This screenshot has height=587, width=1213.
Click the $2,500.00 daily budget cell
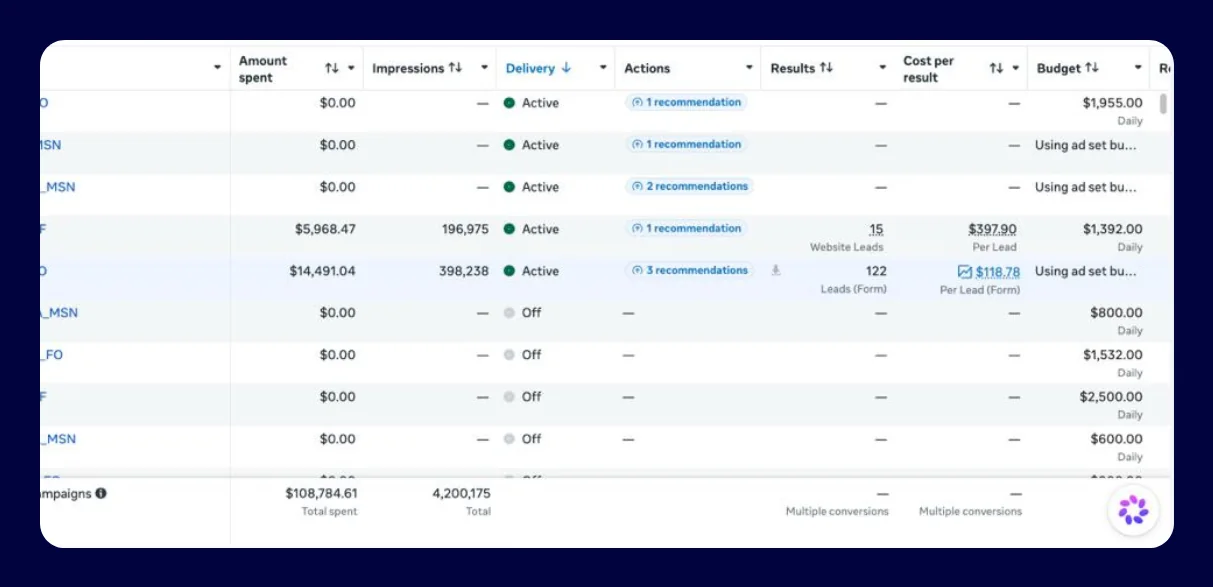point(1111,397)
